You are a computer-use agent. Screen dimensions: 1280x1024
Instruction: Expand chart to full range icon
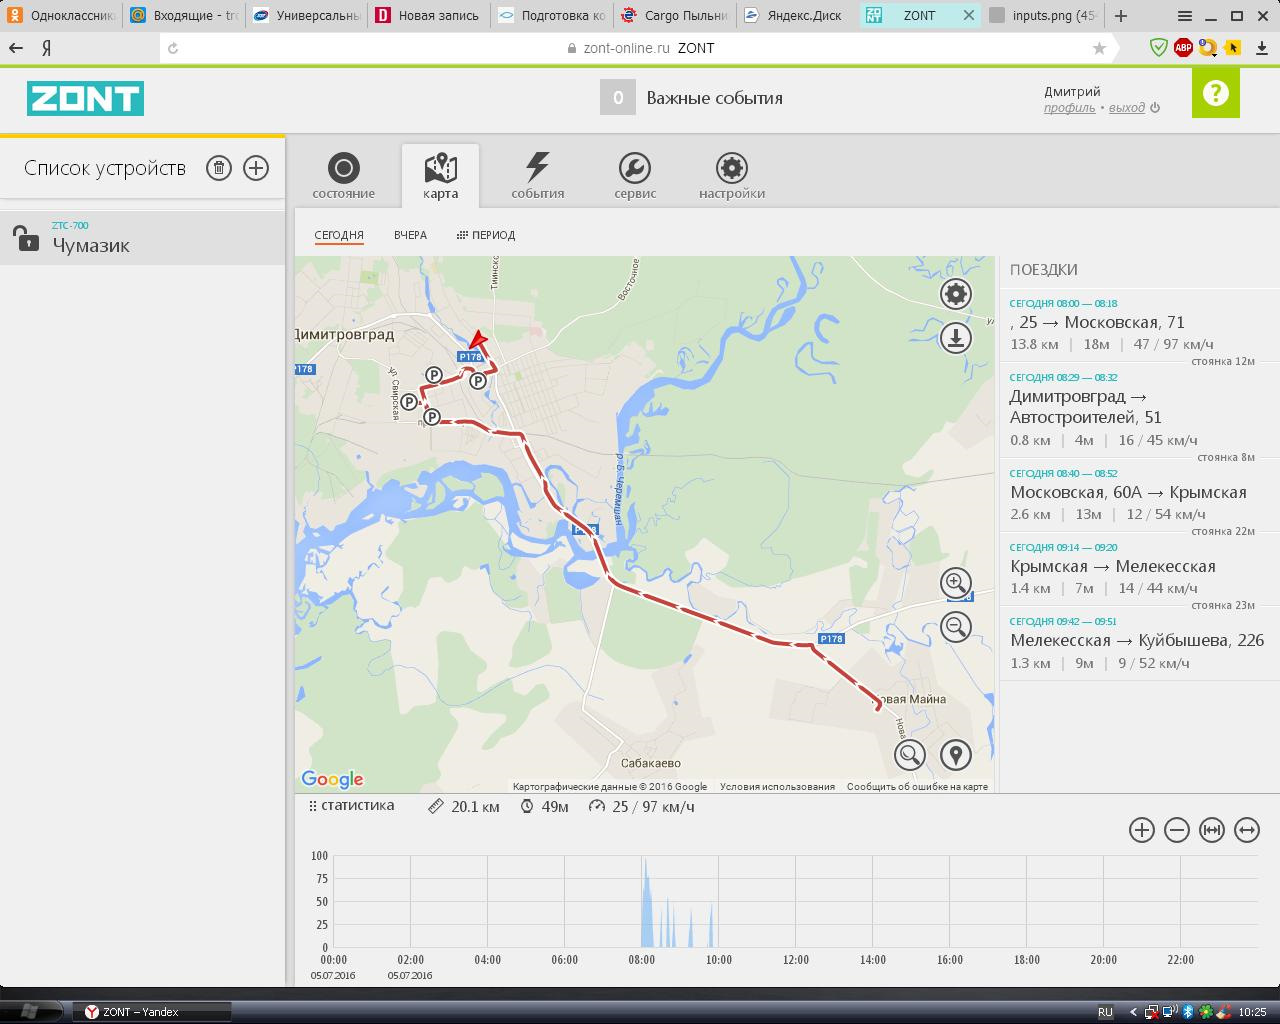point(1247,830)
